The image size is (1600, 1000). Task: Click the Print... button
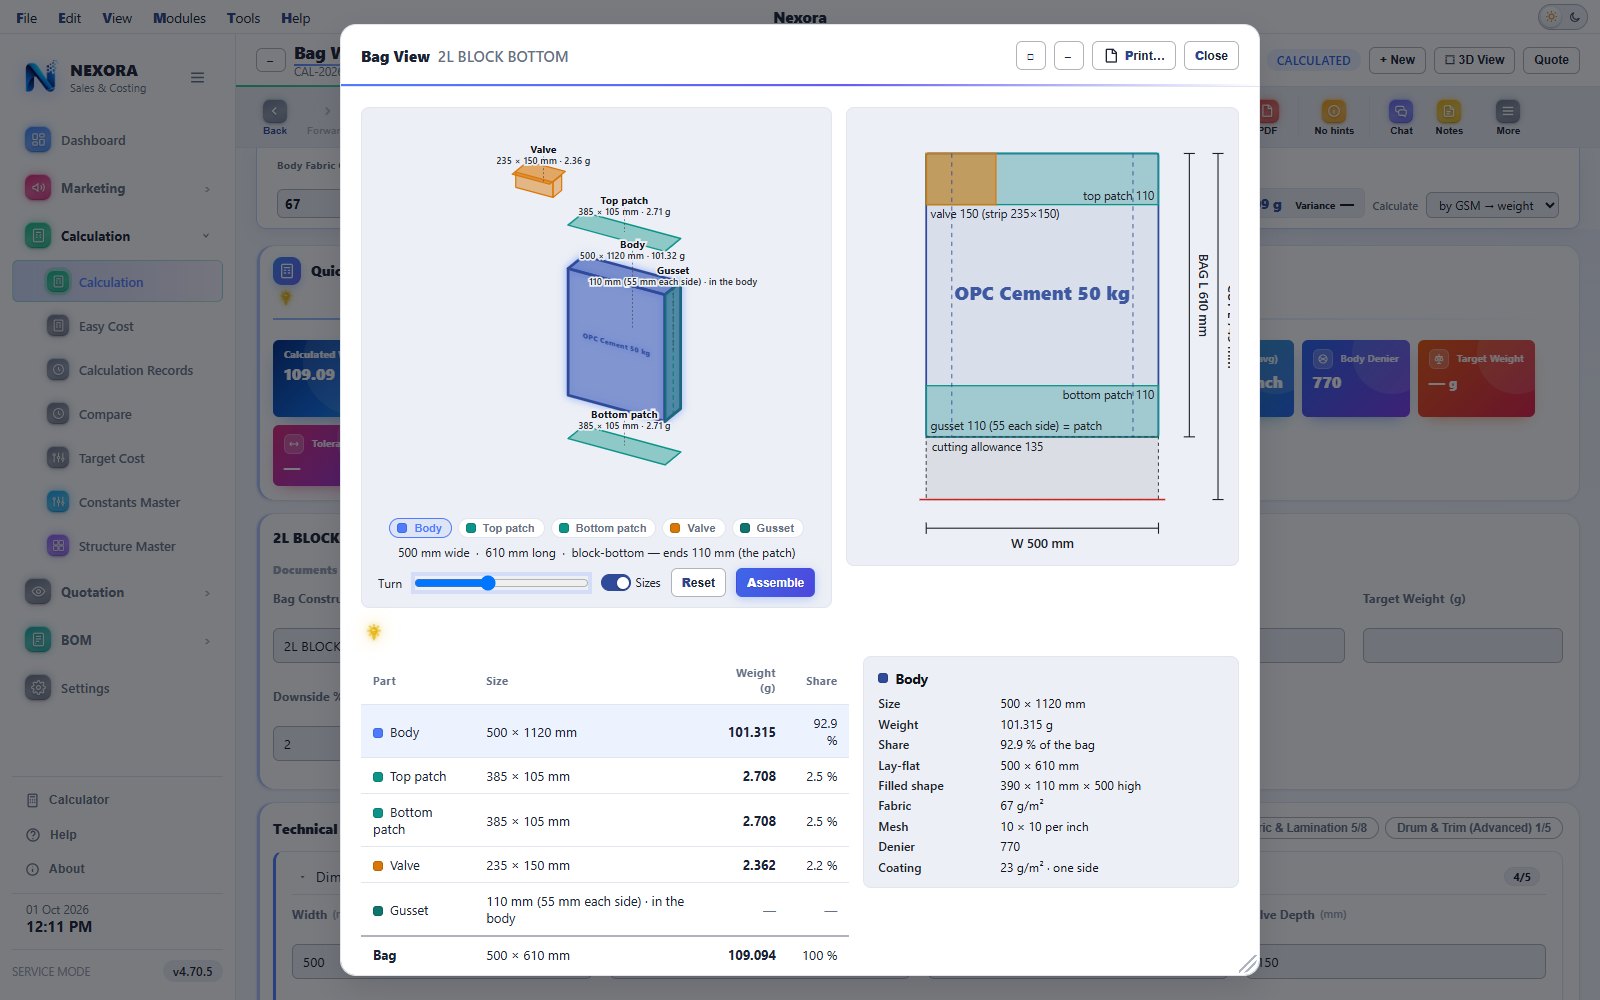point(1134,56)
